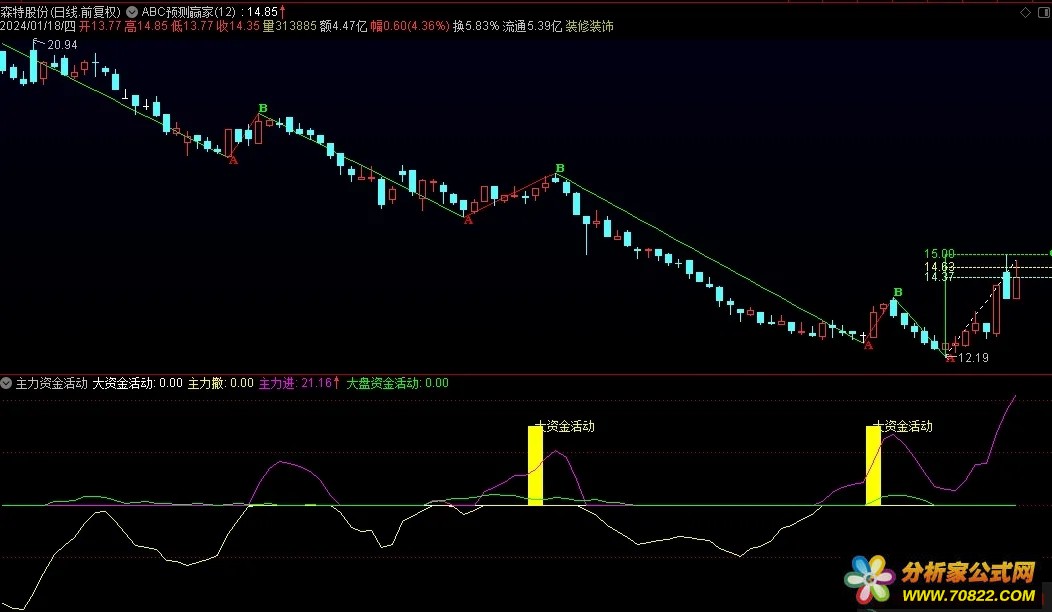Click the 14.37 price level label

click(x=939, y=276)
